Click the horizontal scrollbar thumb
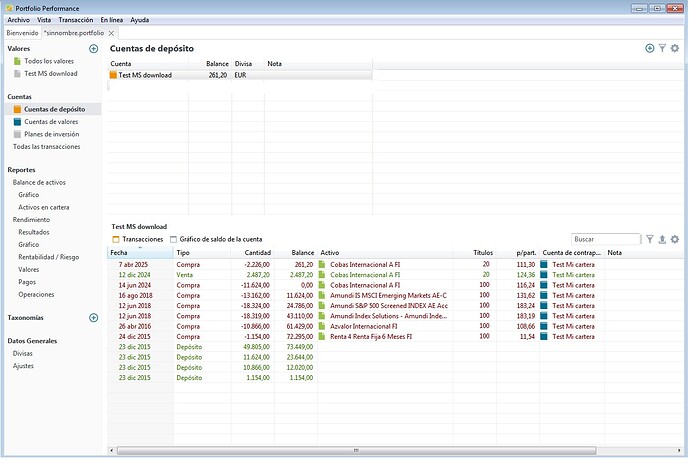The height and width of the screenshot is (465, 690). pos(356,451)
